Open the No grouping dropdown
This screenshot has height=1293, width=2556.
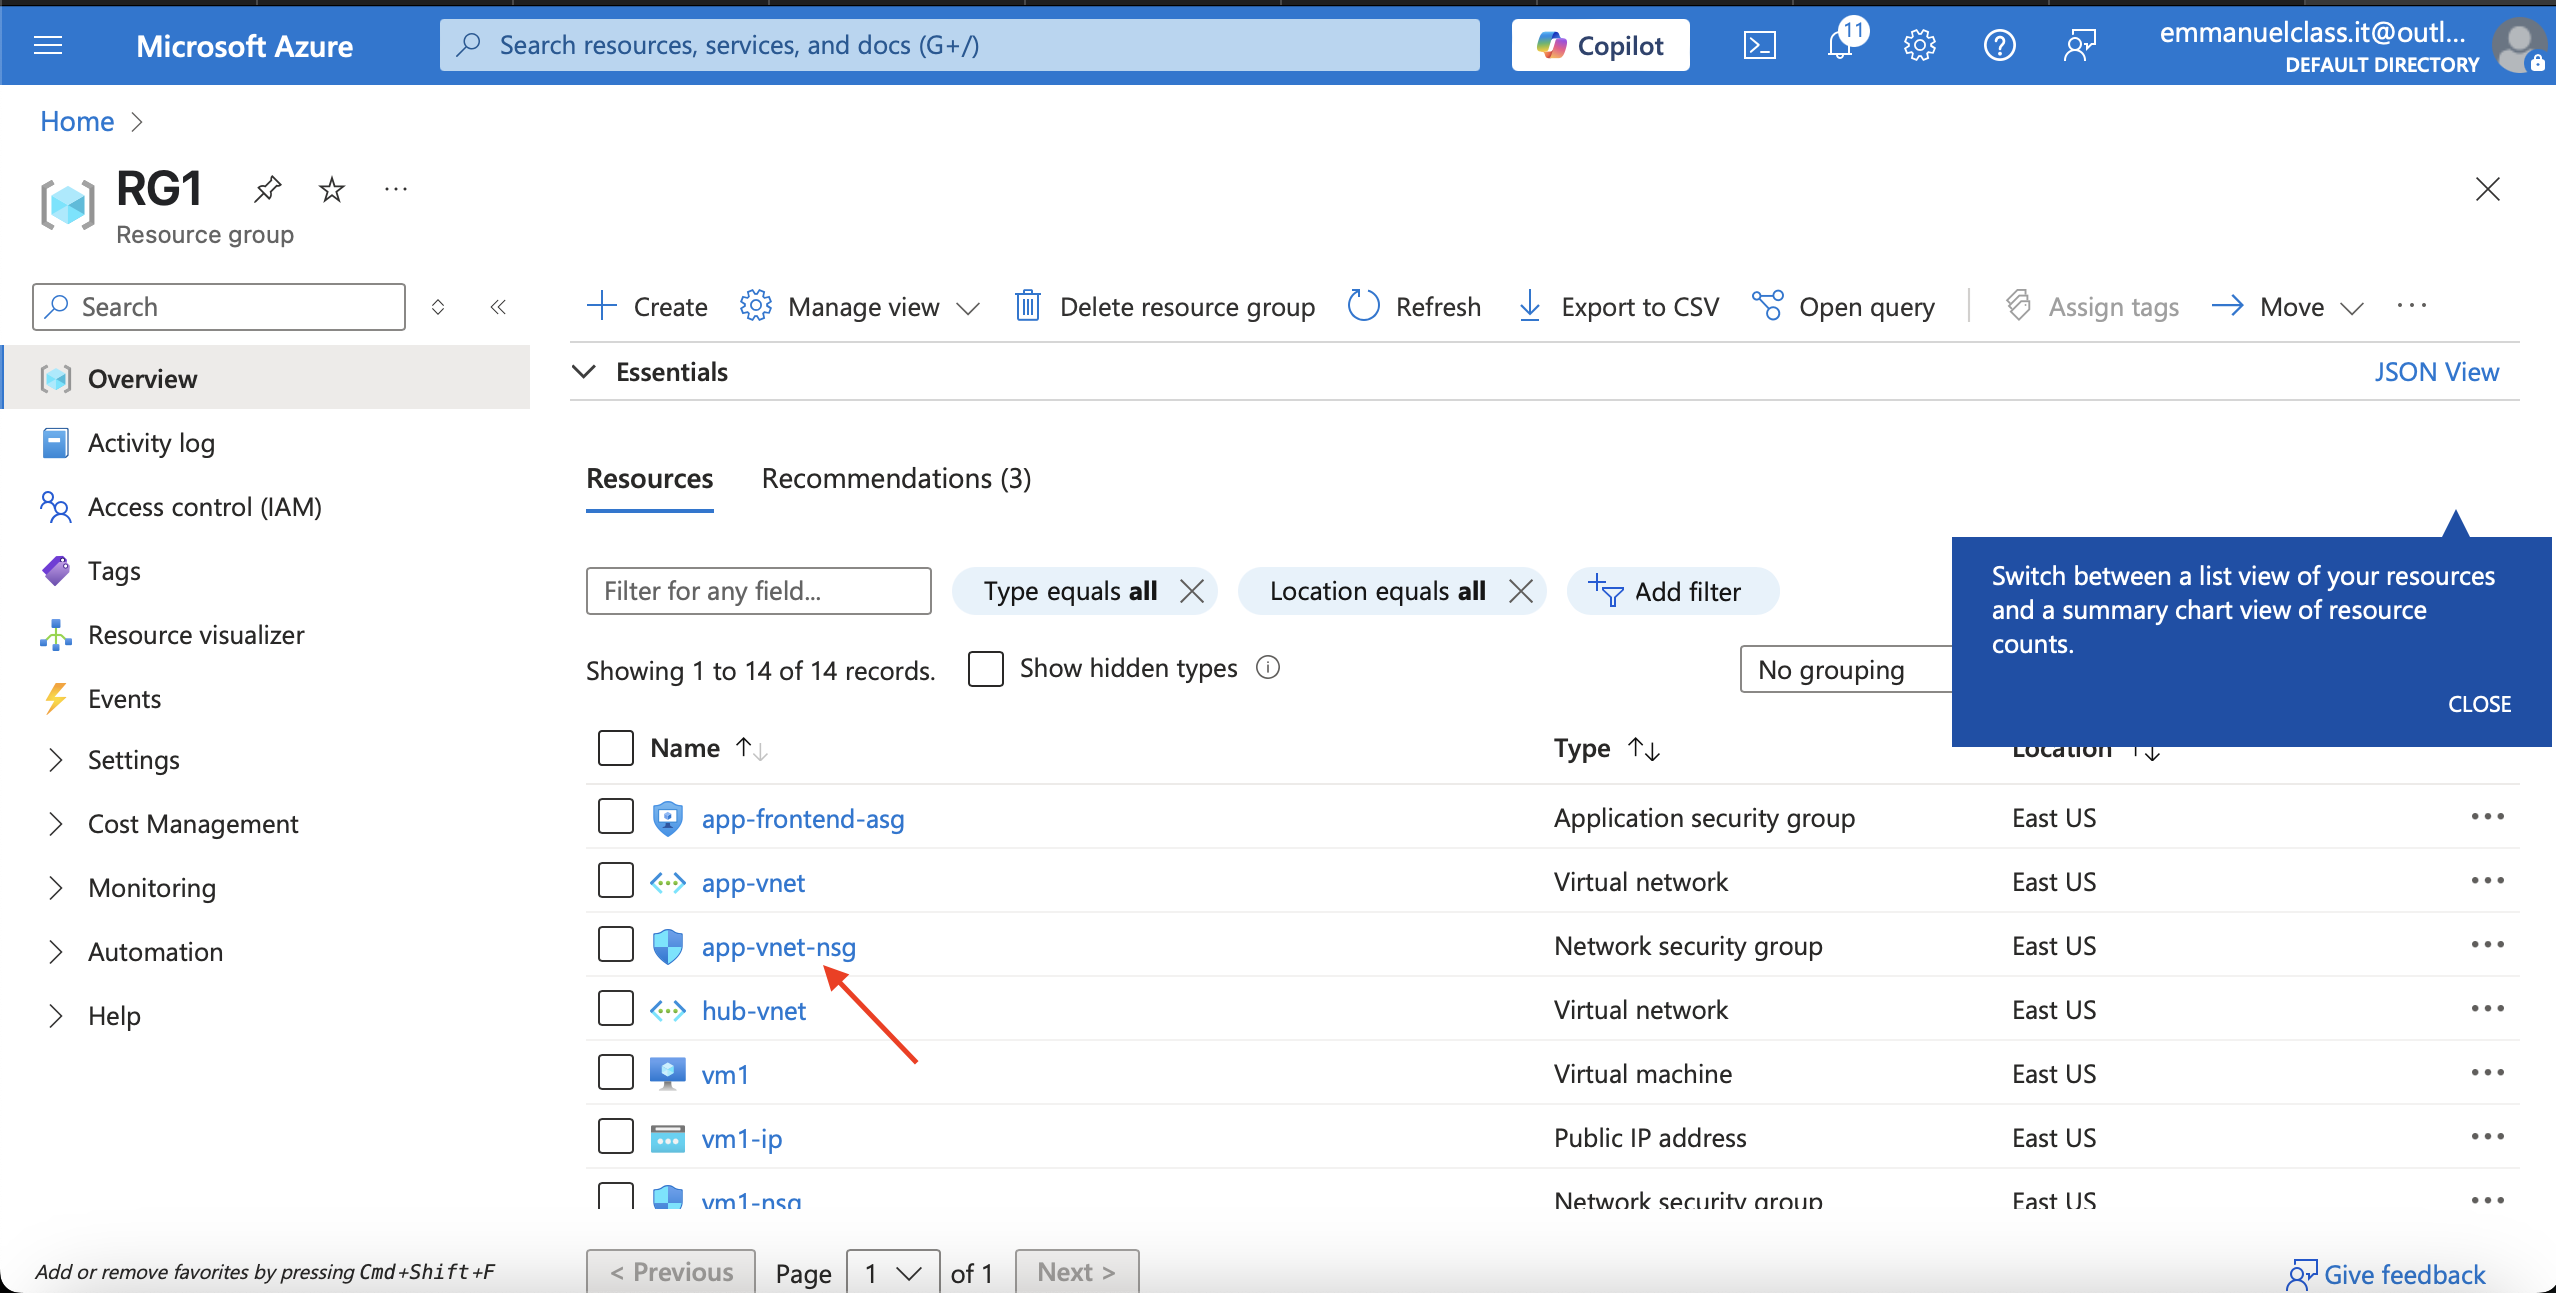pyautogui.click(x=1846, y=669)
